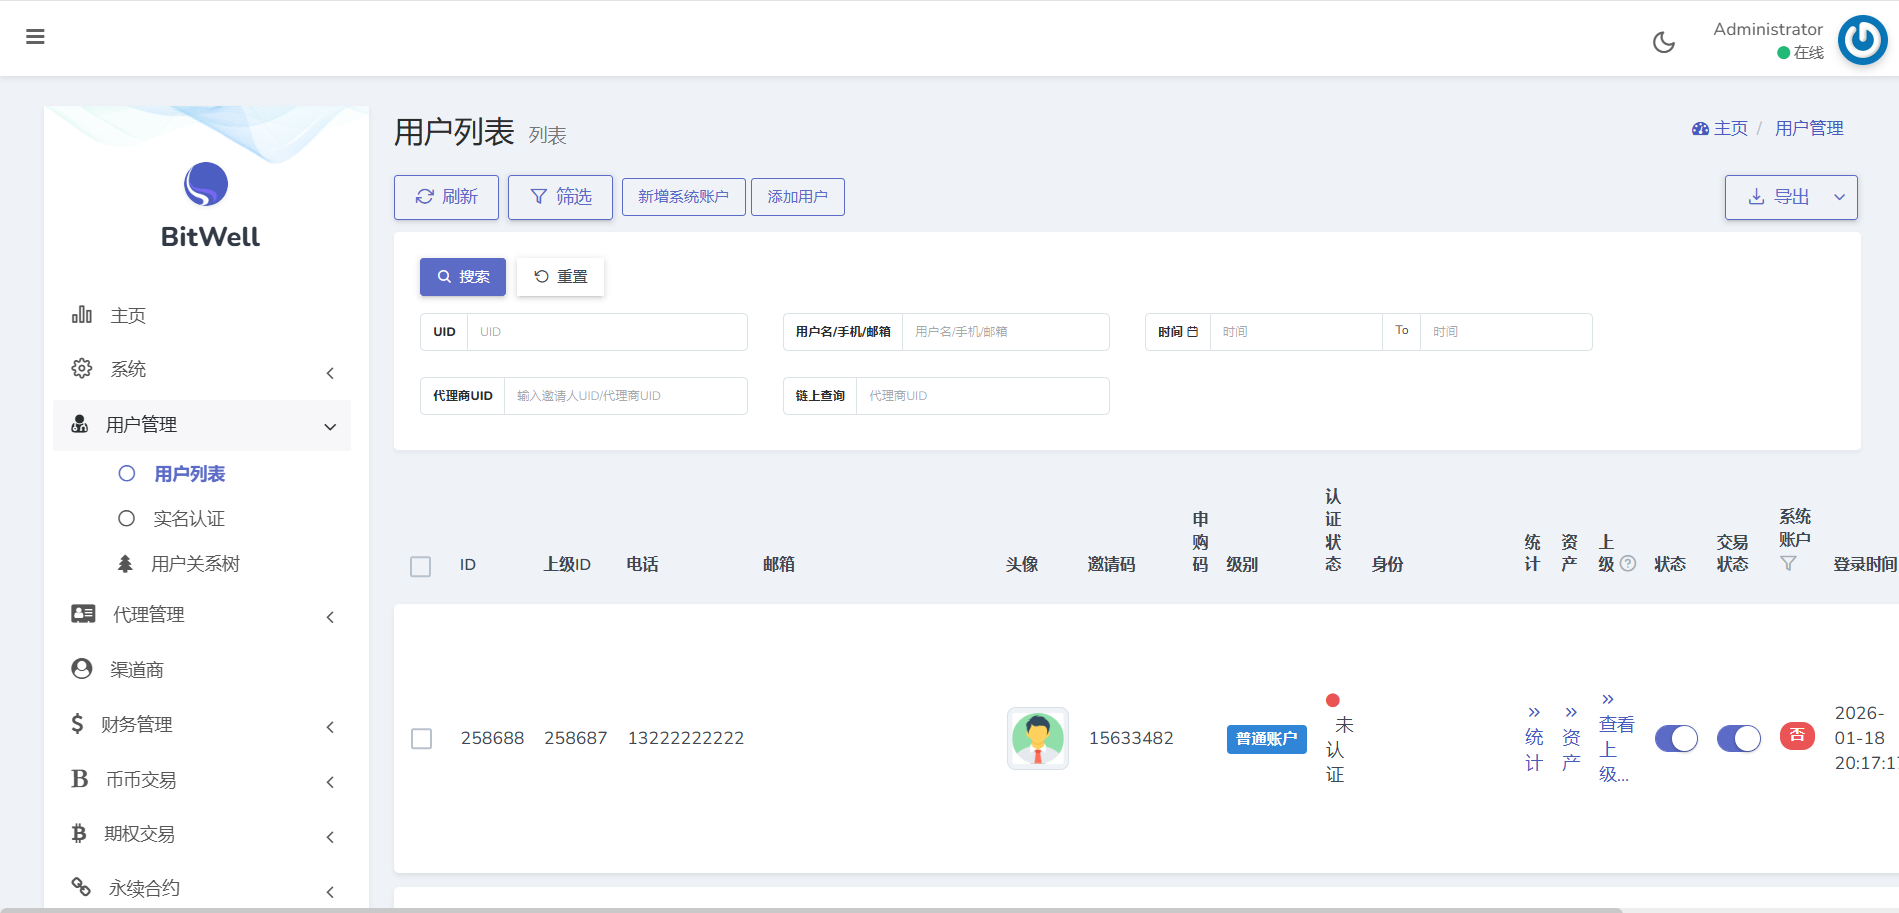Click the 主页 dashboard breadcrumb link
1899x913 pixels.
point(1720,128)
